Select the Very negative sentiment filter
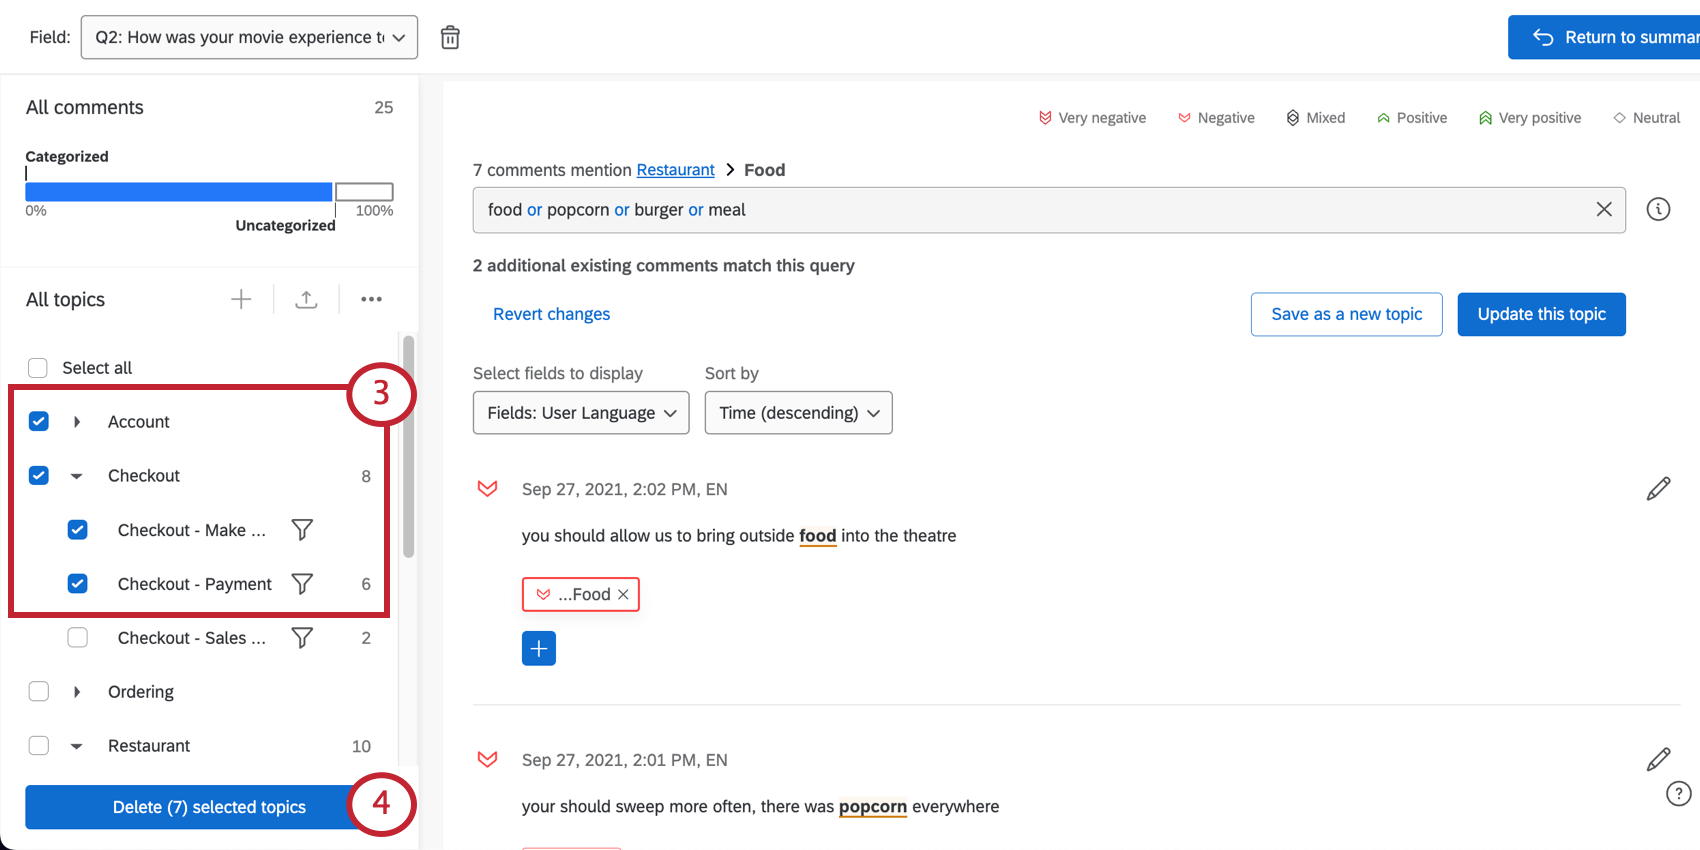The image size is (1700, 850). click(x=1092, y=117)
